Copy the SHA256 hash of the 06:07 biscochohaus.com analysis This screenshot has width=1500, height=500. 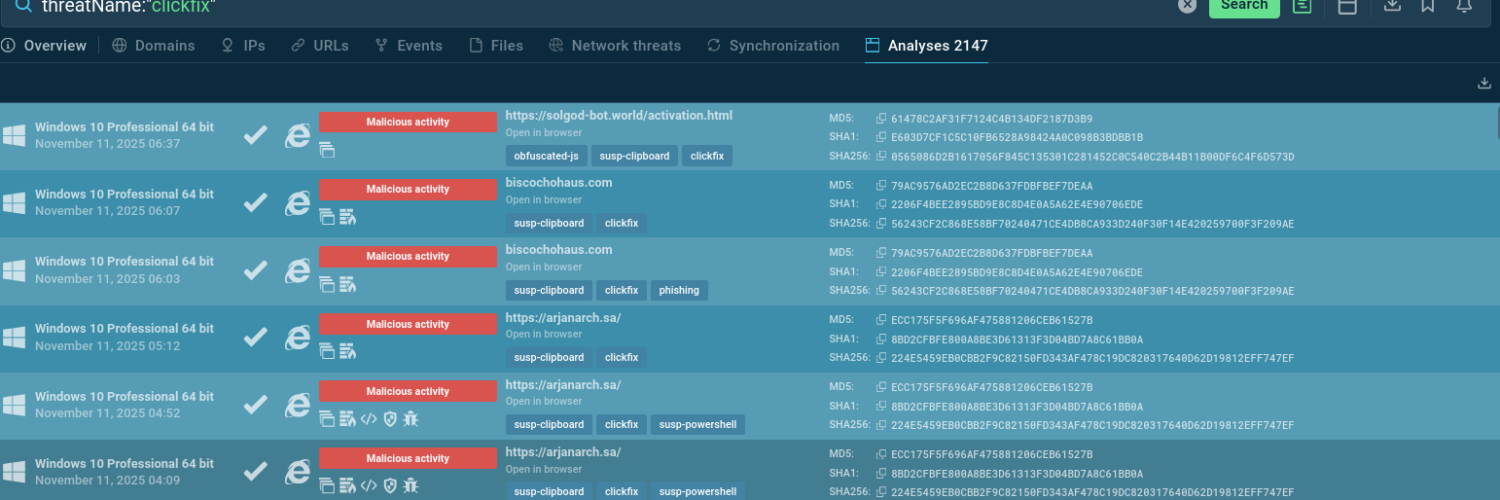coord(881,224)
